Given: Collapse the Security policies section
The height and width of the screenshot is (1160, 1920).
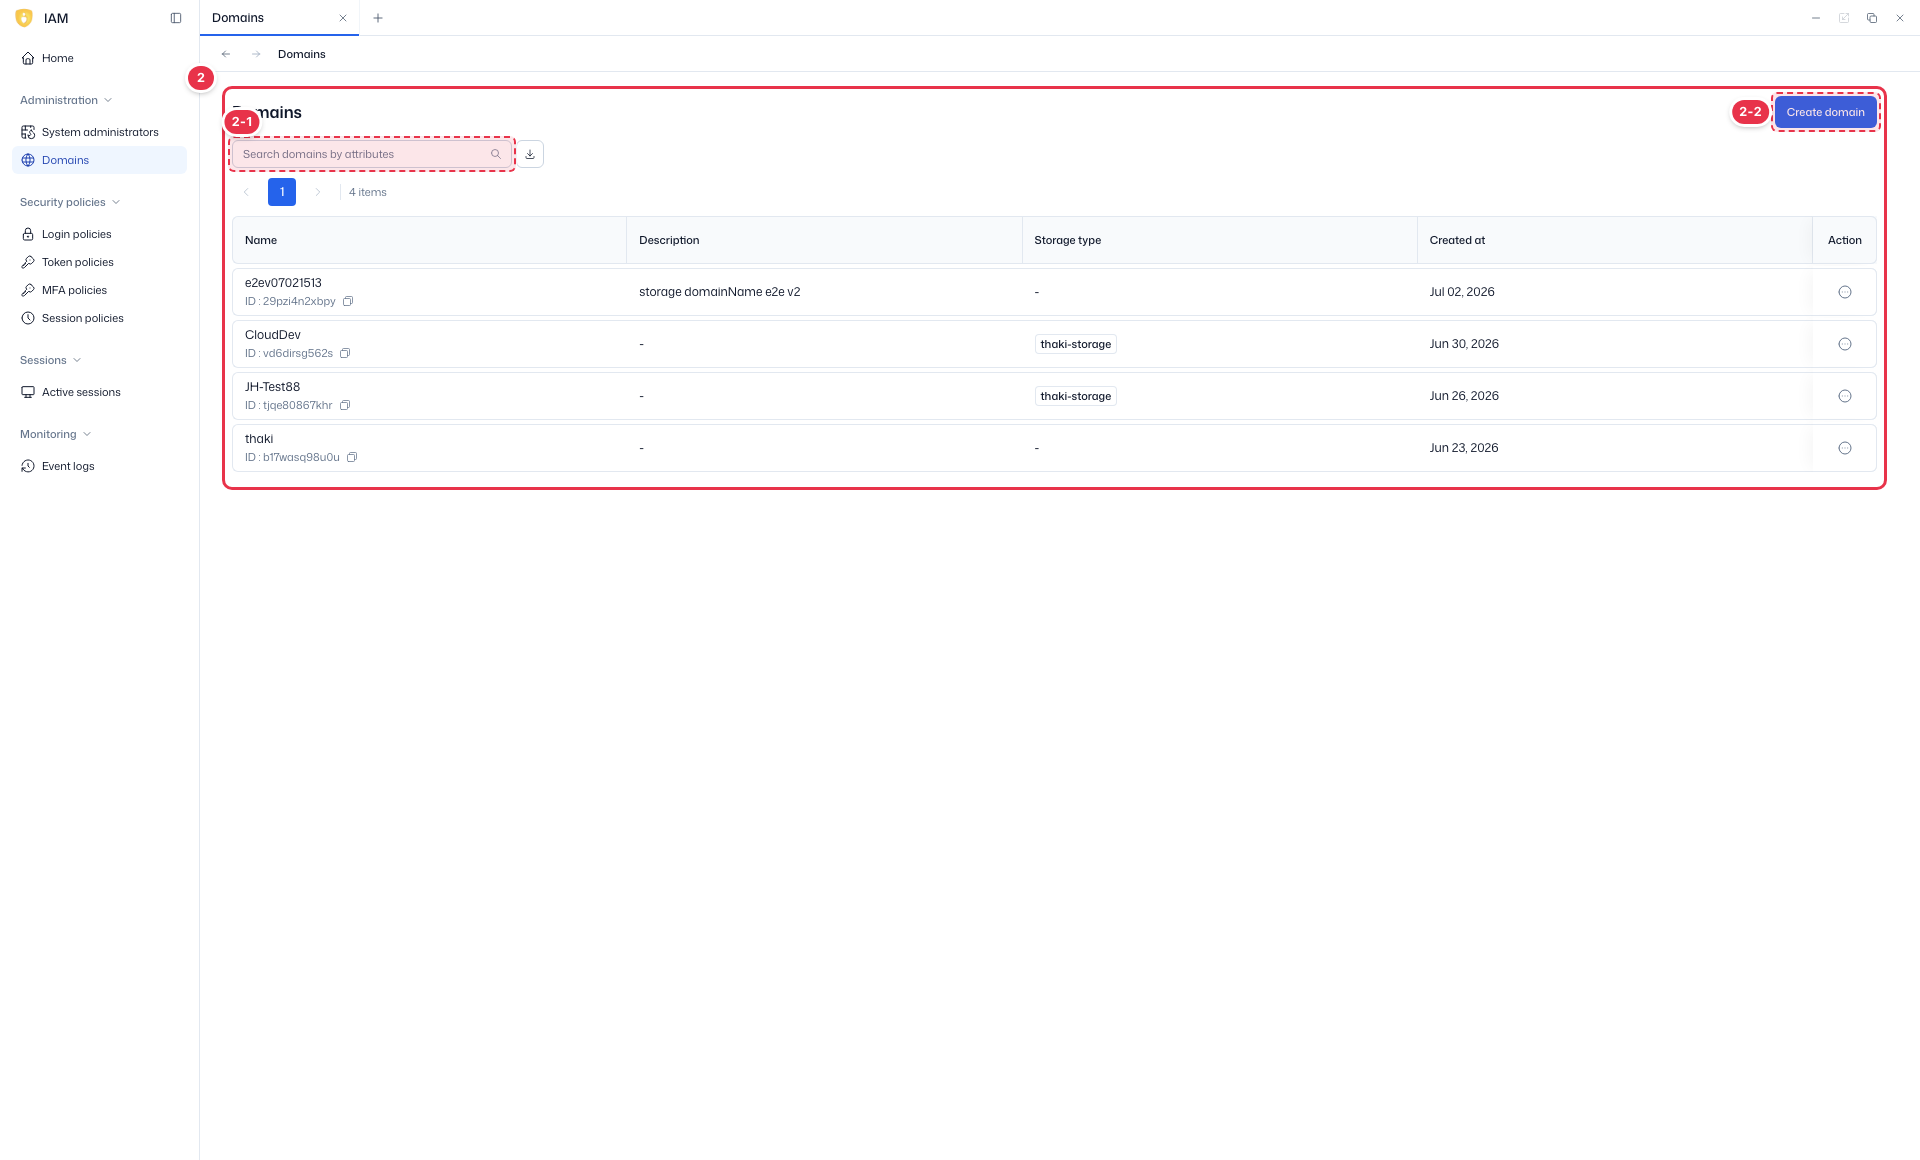Looking at the screenshot, I should coord(70,202).
